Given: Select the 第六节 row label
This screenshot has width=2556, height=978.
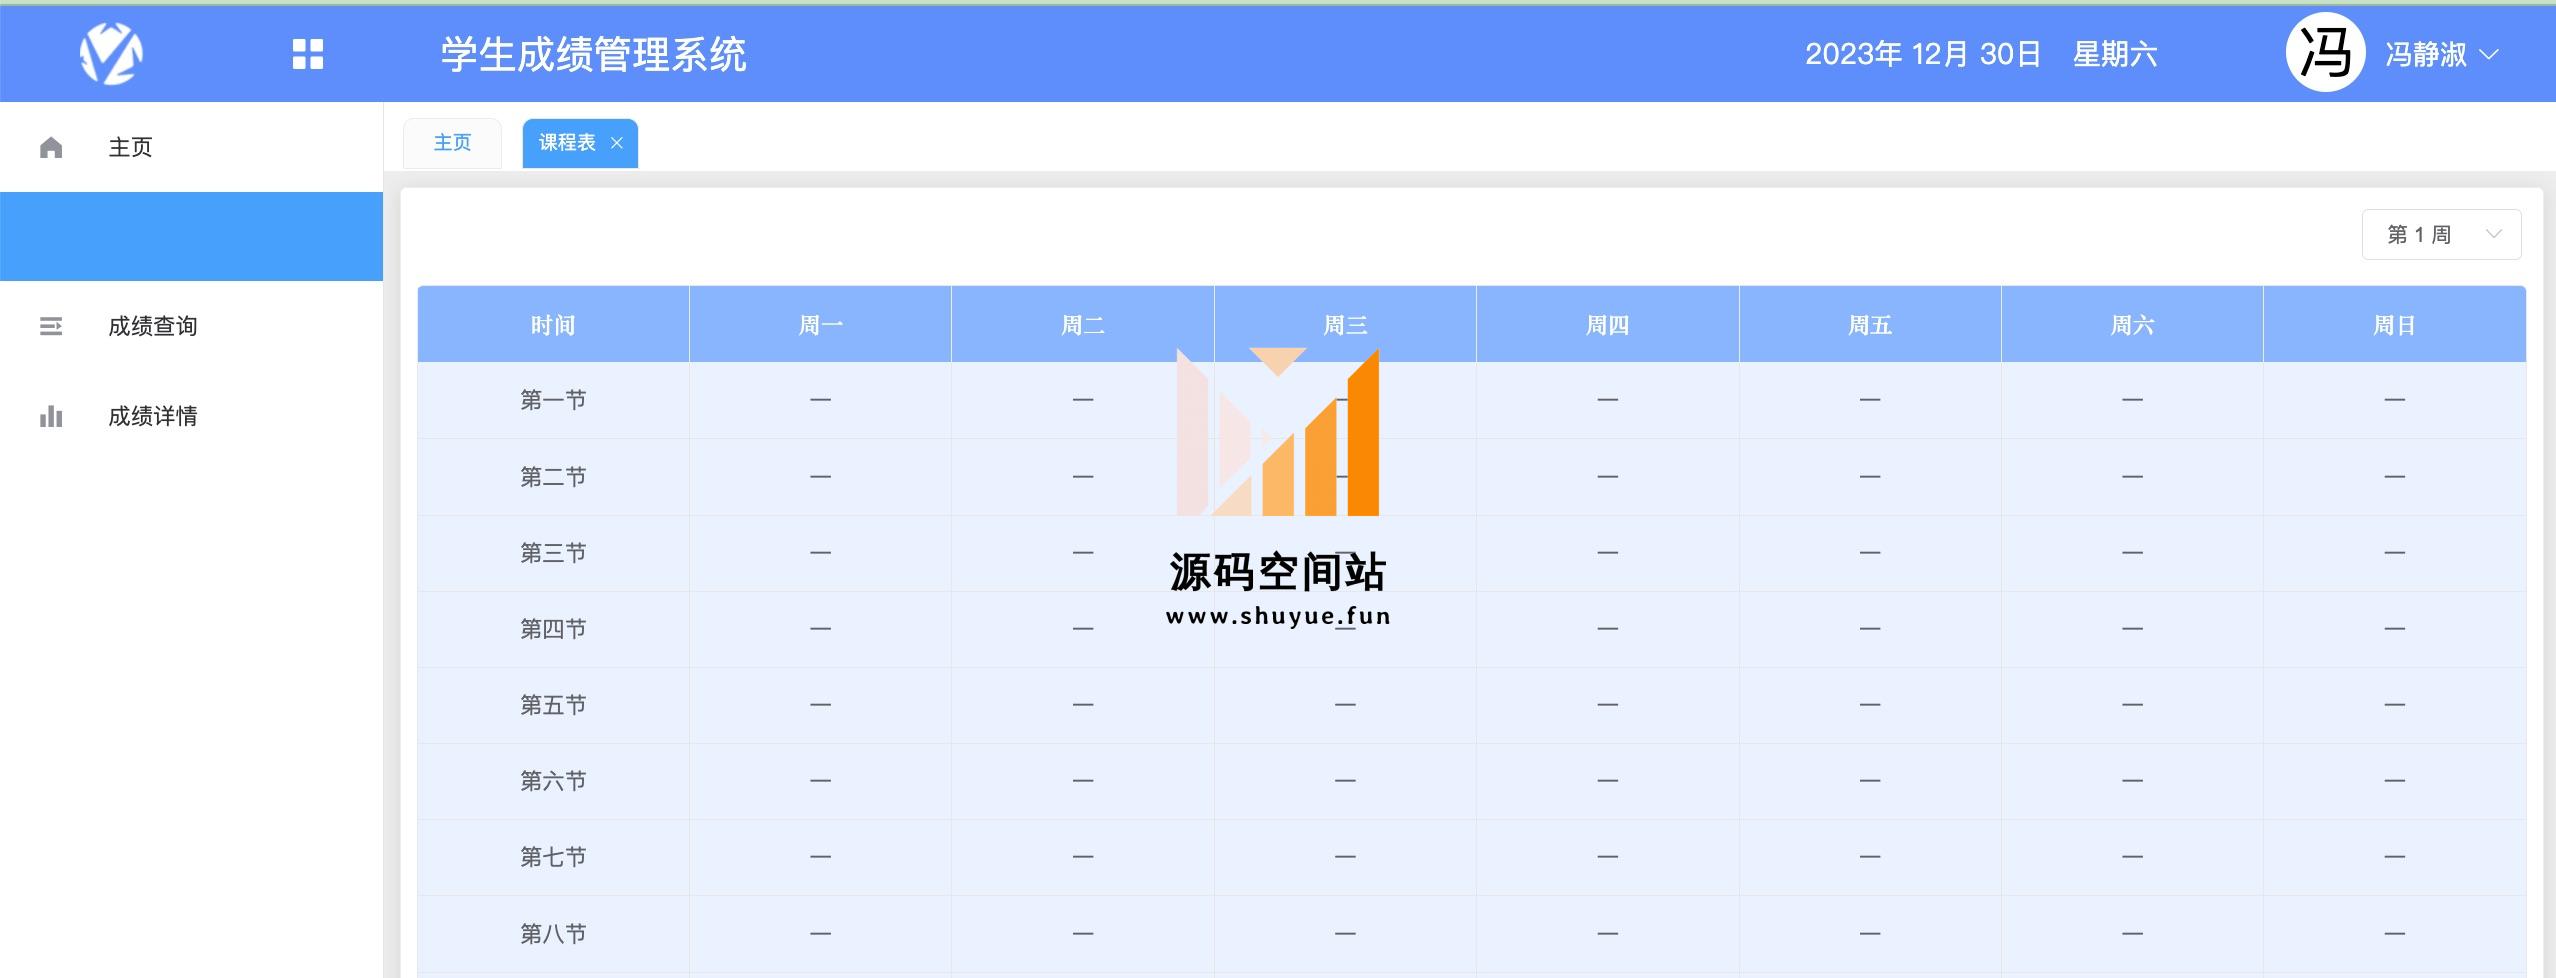Looking at the screenshot, I should (553, 781).
